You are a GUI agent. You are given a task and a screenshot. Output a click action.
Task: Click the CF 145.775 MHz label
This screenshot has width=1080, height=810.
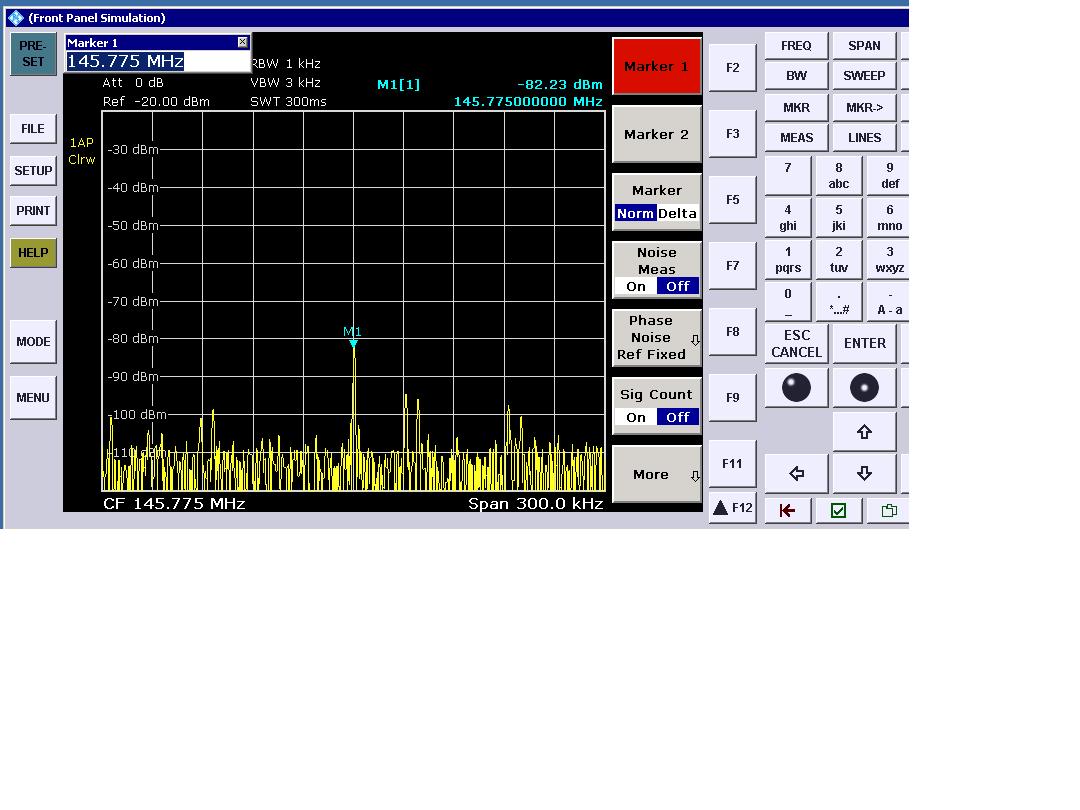[x=174, y=503]
